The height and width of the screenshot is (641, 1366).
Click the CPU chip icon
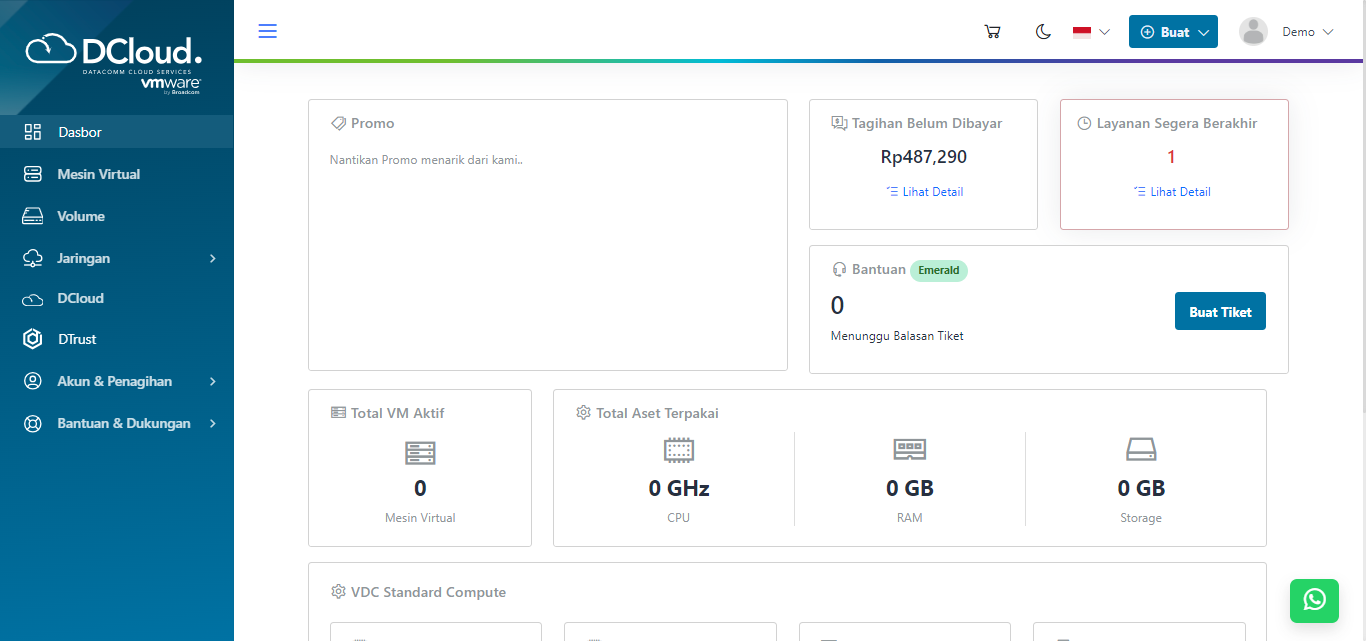coord(679,451)
